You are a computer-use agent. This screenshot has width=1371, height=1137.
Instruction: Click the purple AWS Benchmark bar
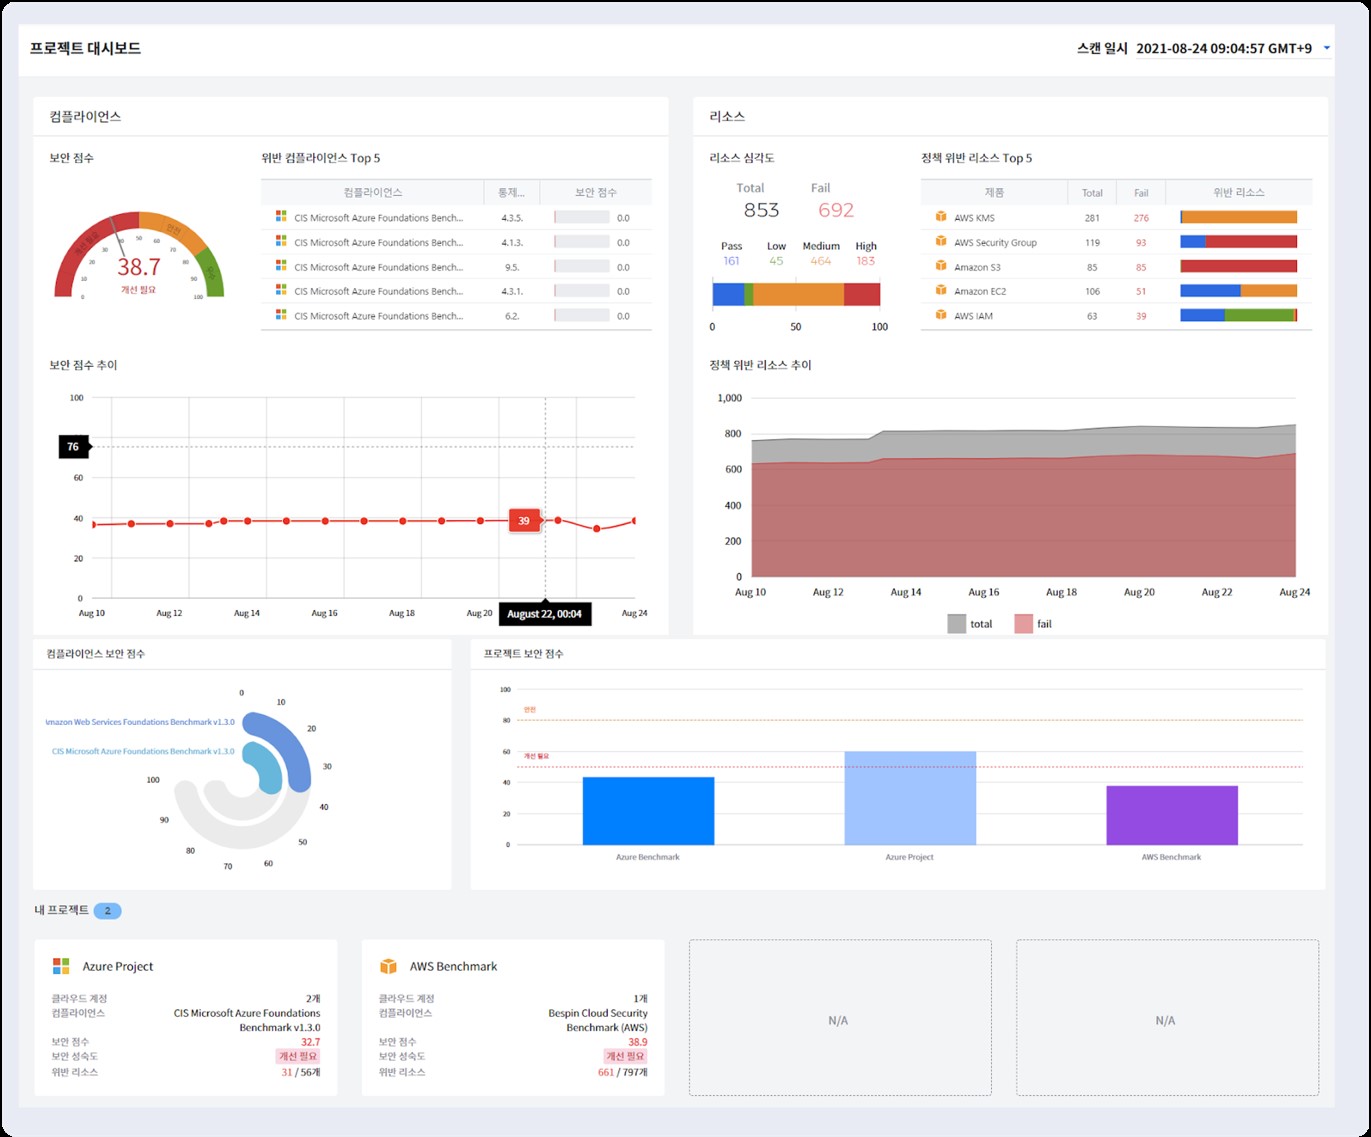point(1171,815)
